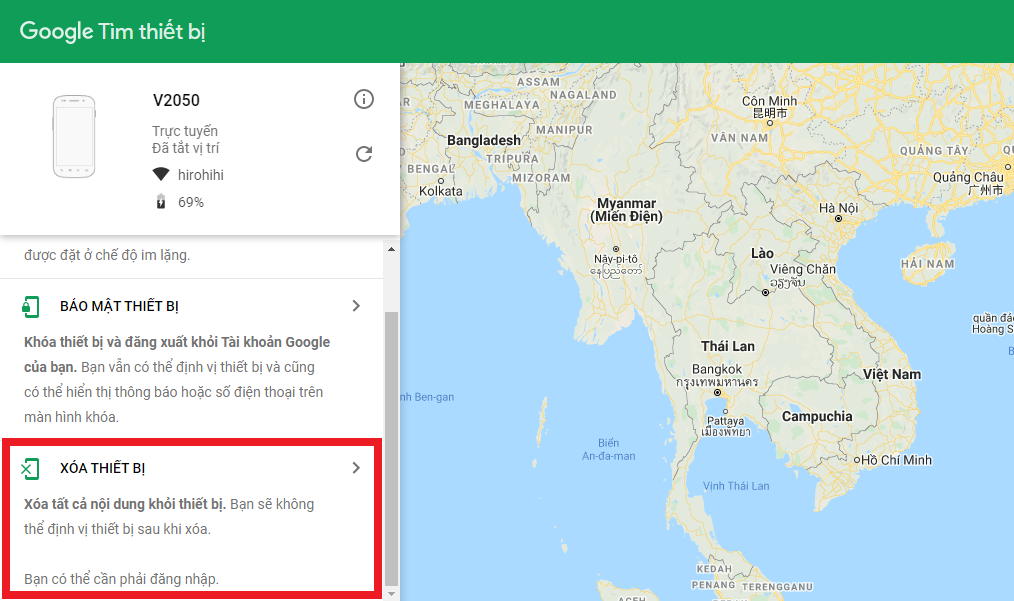Click the QUẢNG TÂY province label
Image resolution: width=1014 pixels, height=601 pixels.
pos(934,151)
